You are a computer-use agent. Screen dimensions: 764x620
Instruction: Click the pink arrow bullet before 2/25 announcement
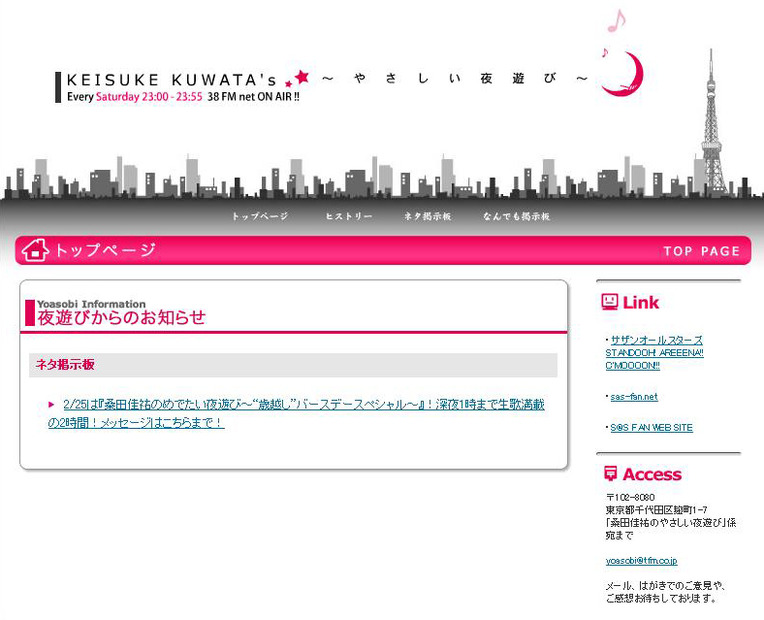(x=52, y=404)
